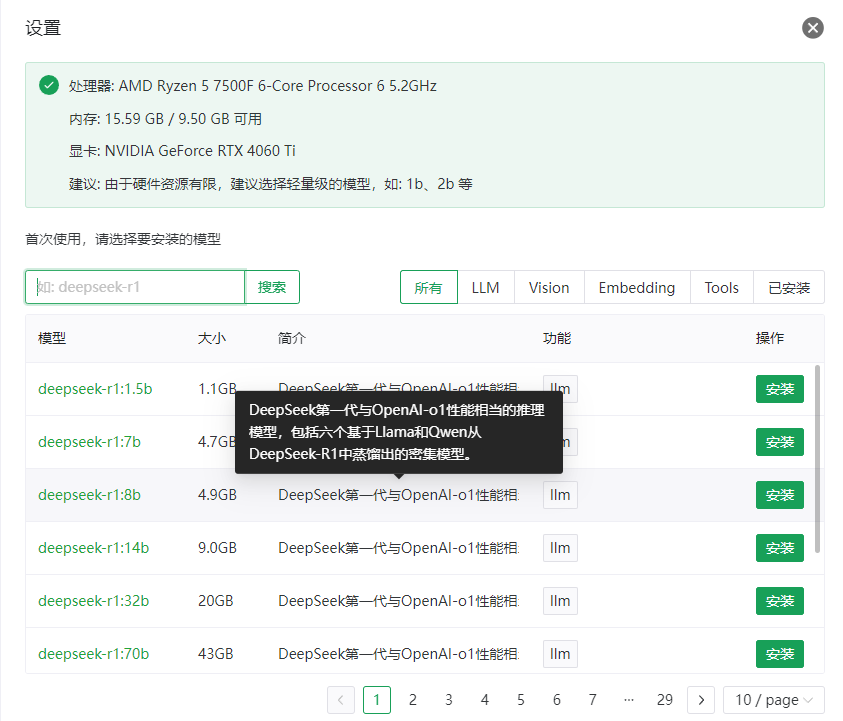
Task: Jump to page 3
Action: click(449, 700)
